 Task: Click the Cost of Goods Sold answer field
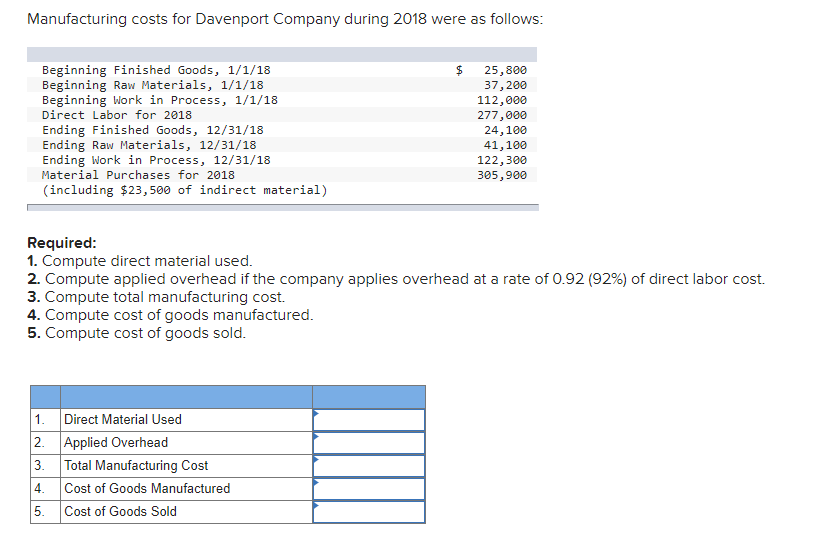pos(369,512)
